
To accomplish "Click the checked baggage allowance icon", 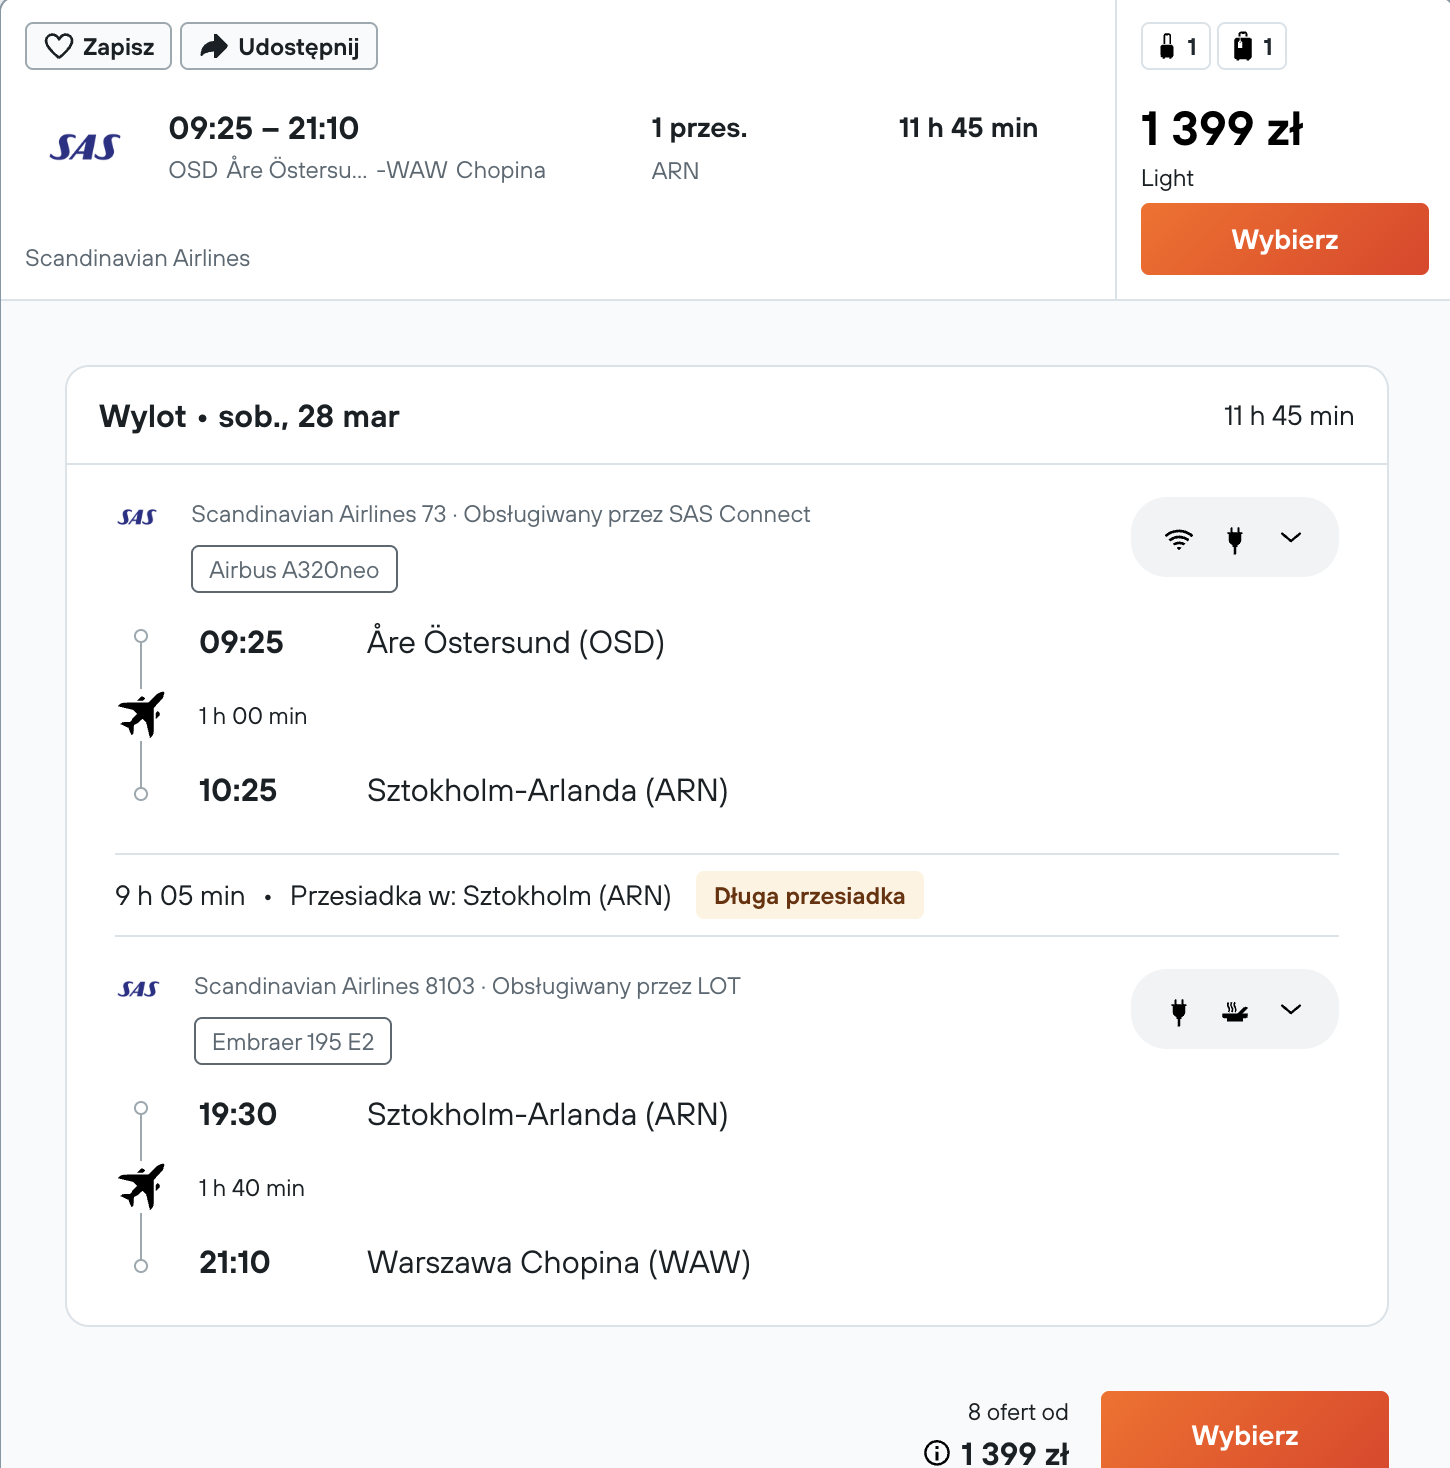I will (x=1243, y=47).
